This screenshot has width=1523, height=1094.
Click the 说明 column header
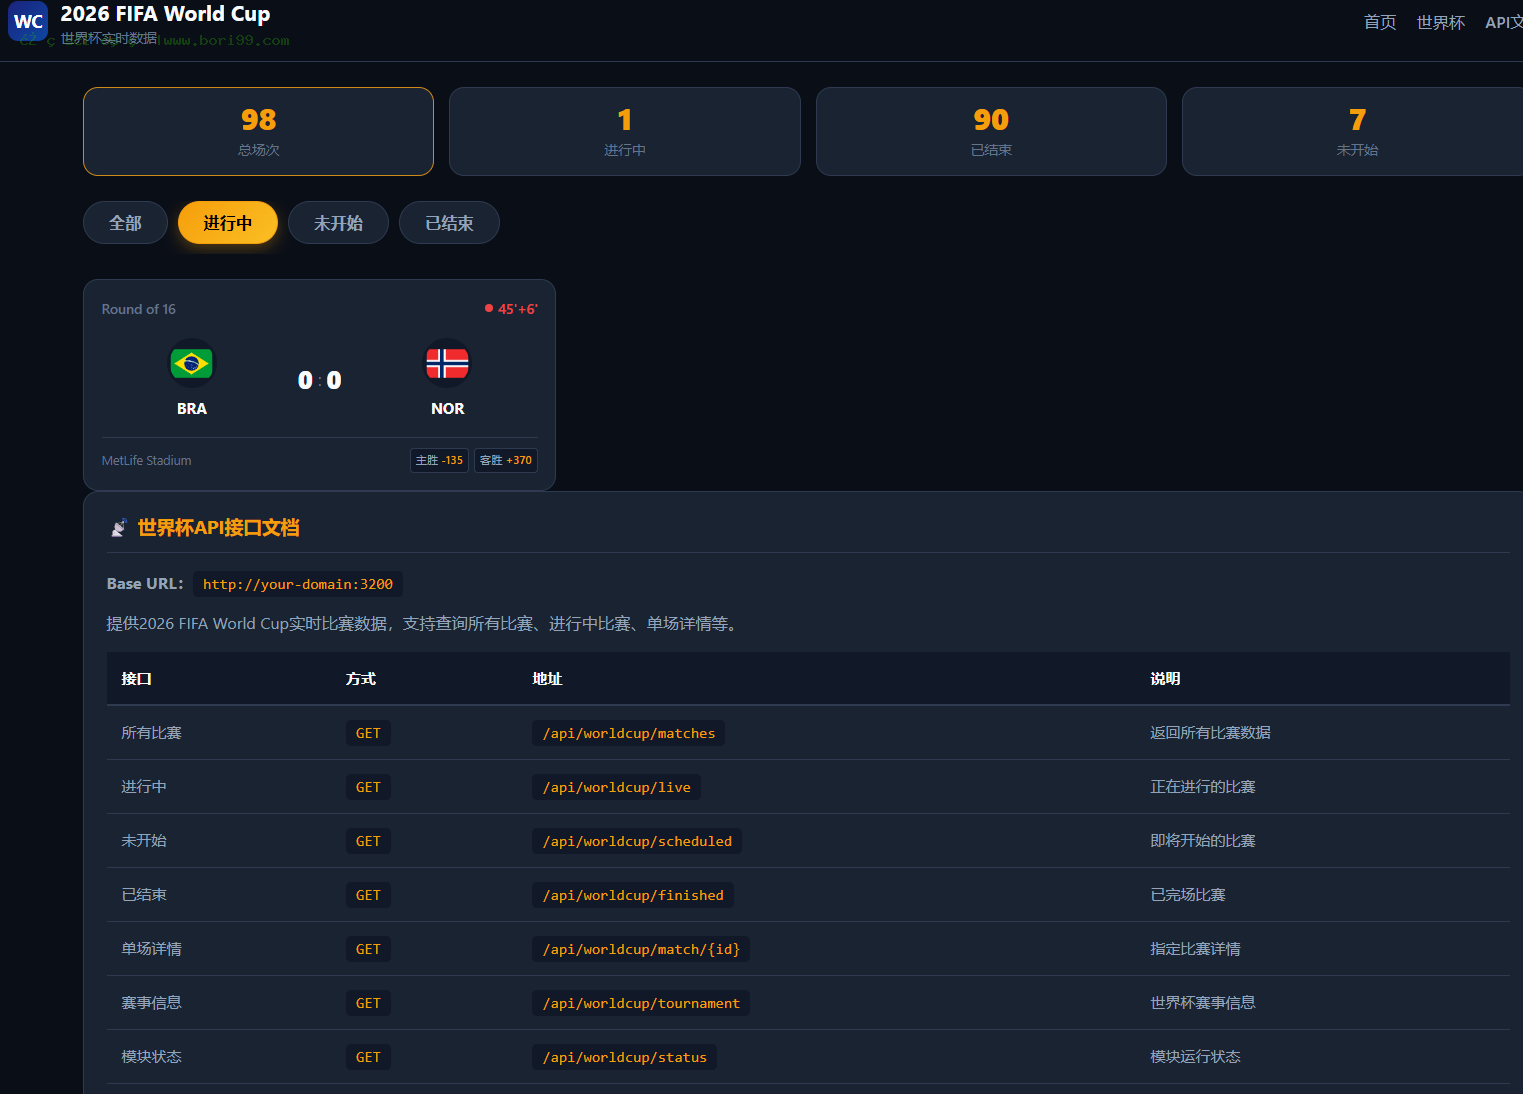[1165, 679]
